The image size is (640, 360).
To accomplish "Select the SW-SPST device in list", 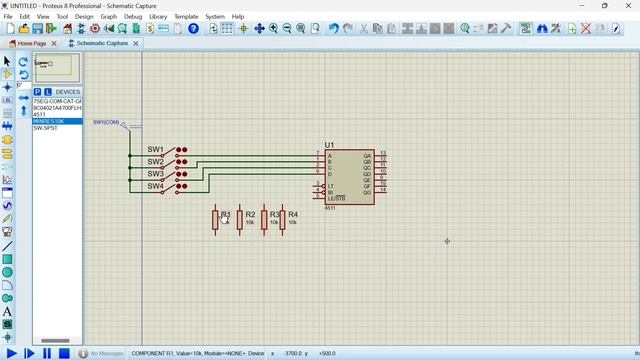I will tap(58, 128).
